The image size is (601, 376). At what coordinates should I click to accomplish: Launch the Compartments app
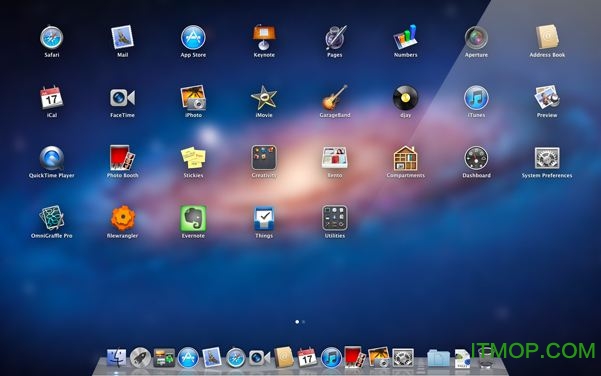coord(406,158)
